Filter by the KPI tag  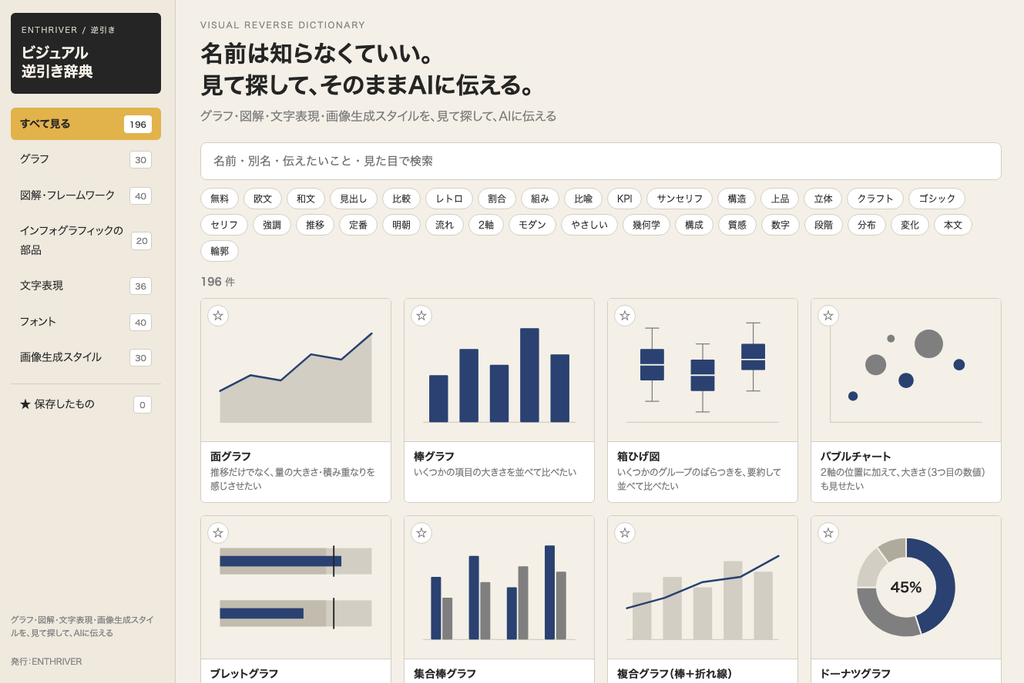click(x=624, y=199)
